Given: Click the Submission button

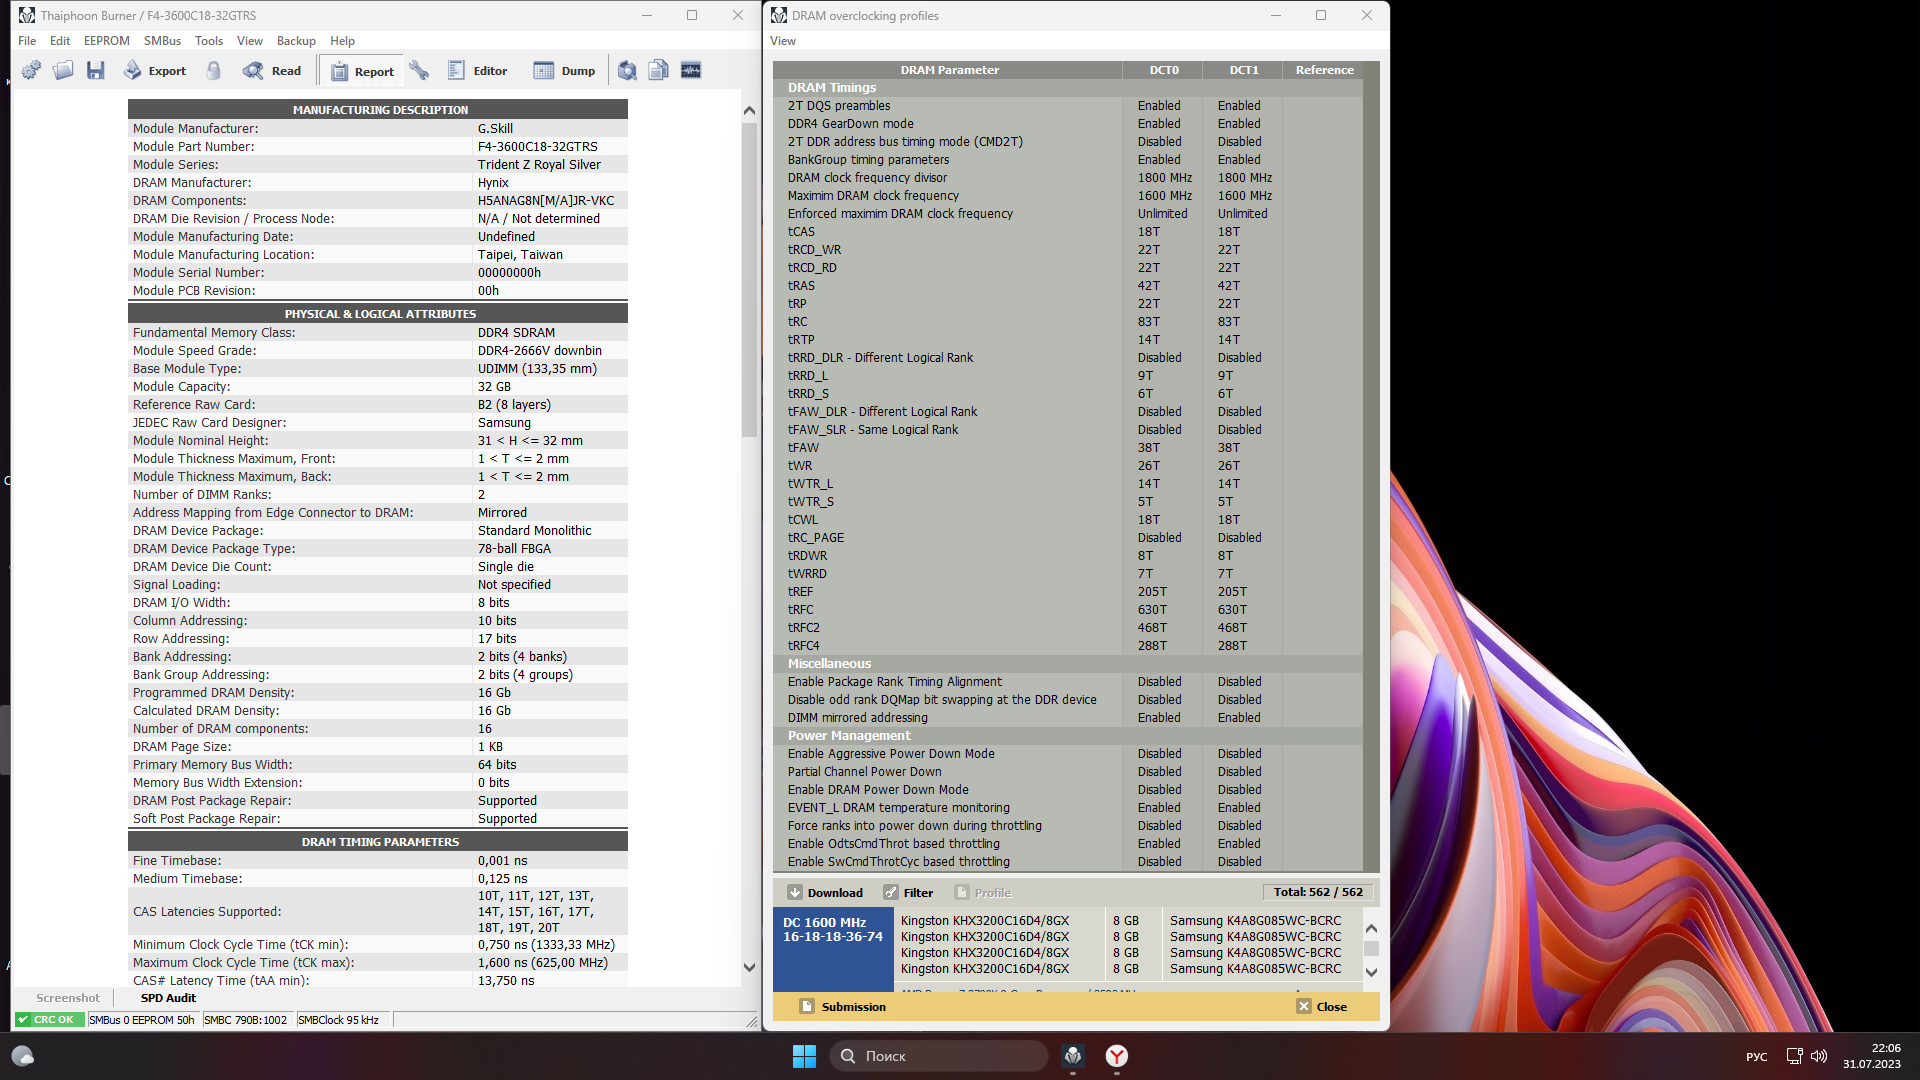Looking at the screenshot, I should pos(843,1007).
